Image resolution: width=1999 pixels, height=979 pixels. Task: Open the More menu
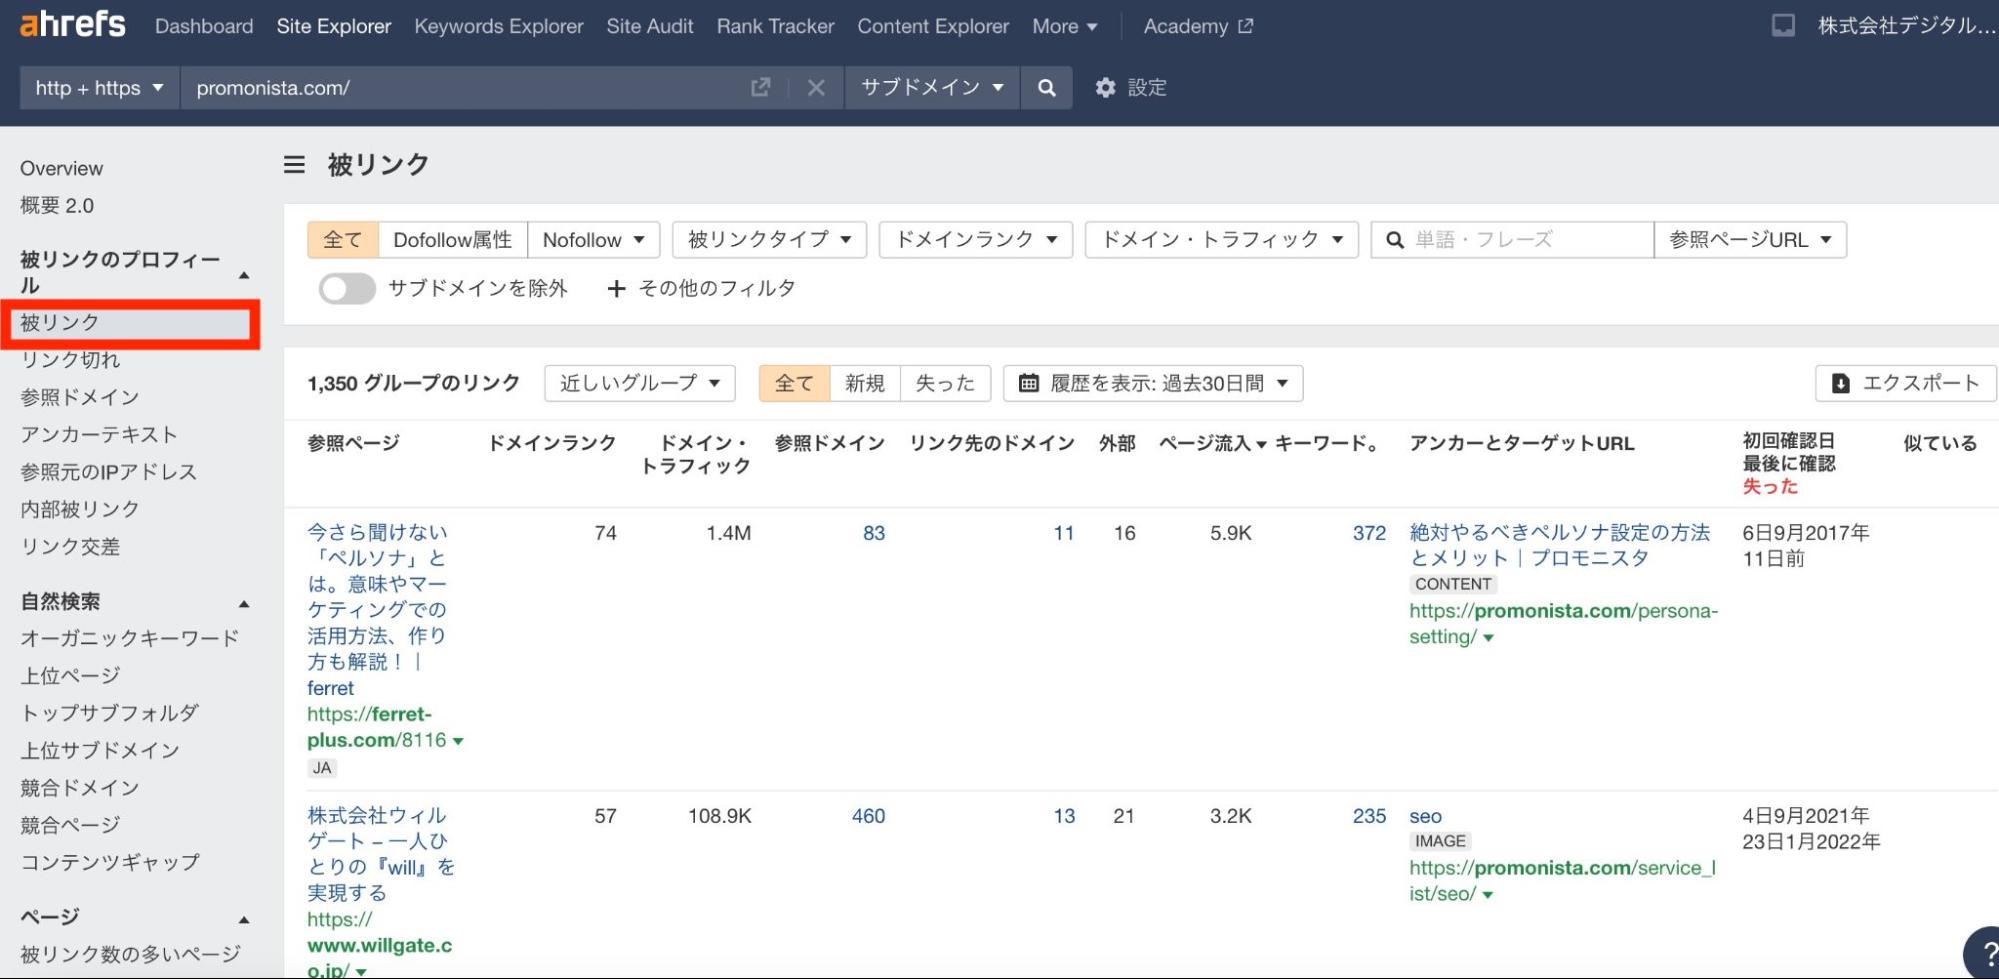[1065, 26]
